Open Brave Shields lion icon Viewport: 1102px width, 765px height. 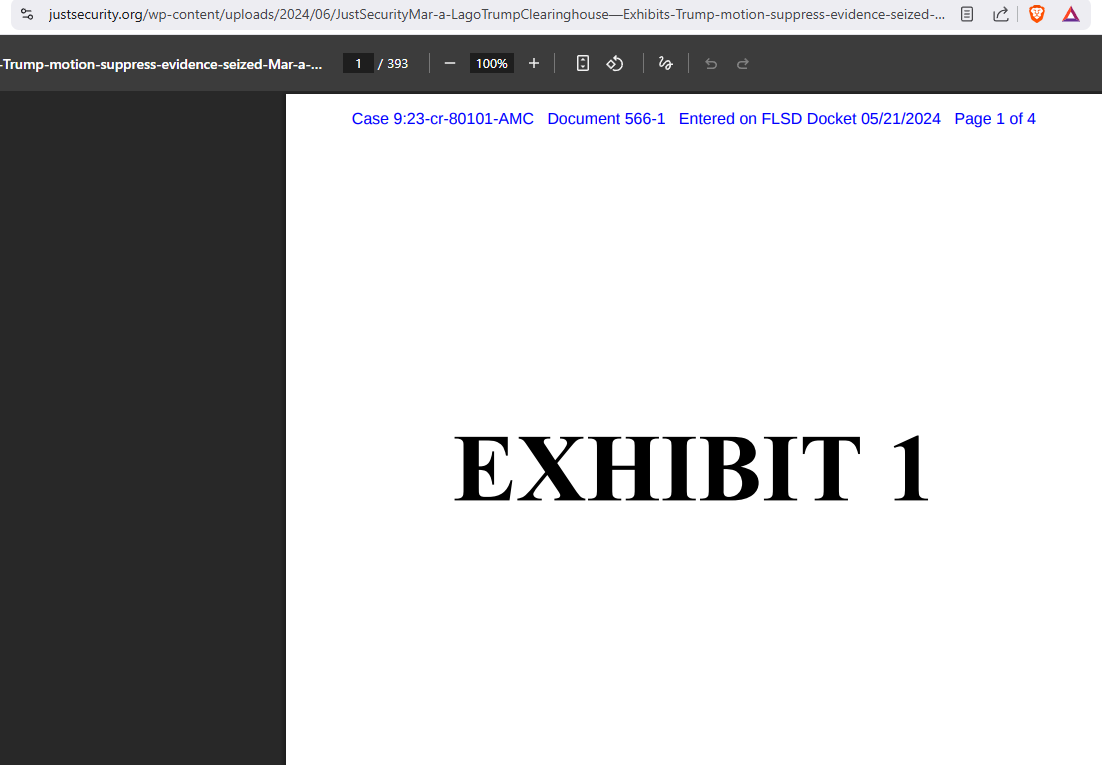(1037, 14)
